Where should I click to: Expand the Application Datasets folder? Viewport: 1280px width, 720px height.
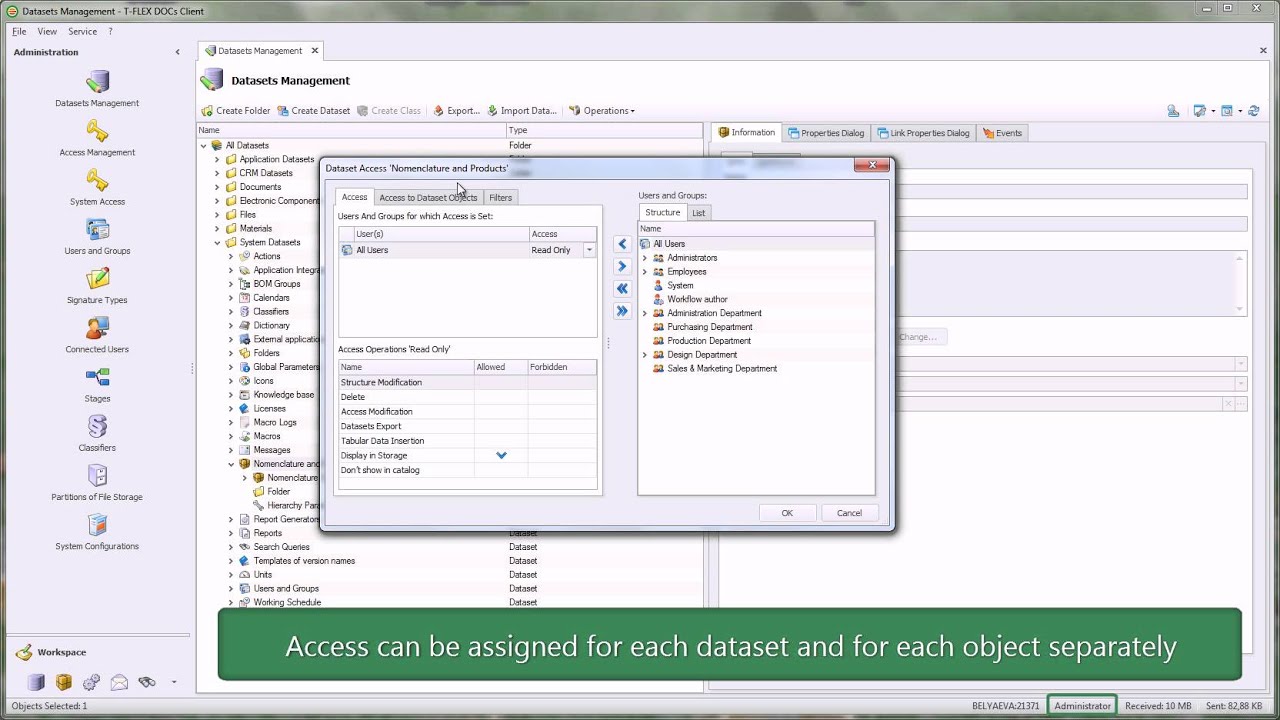(x=217, y=159)
